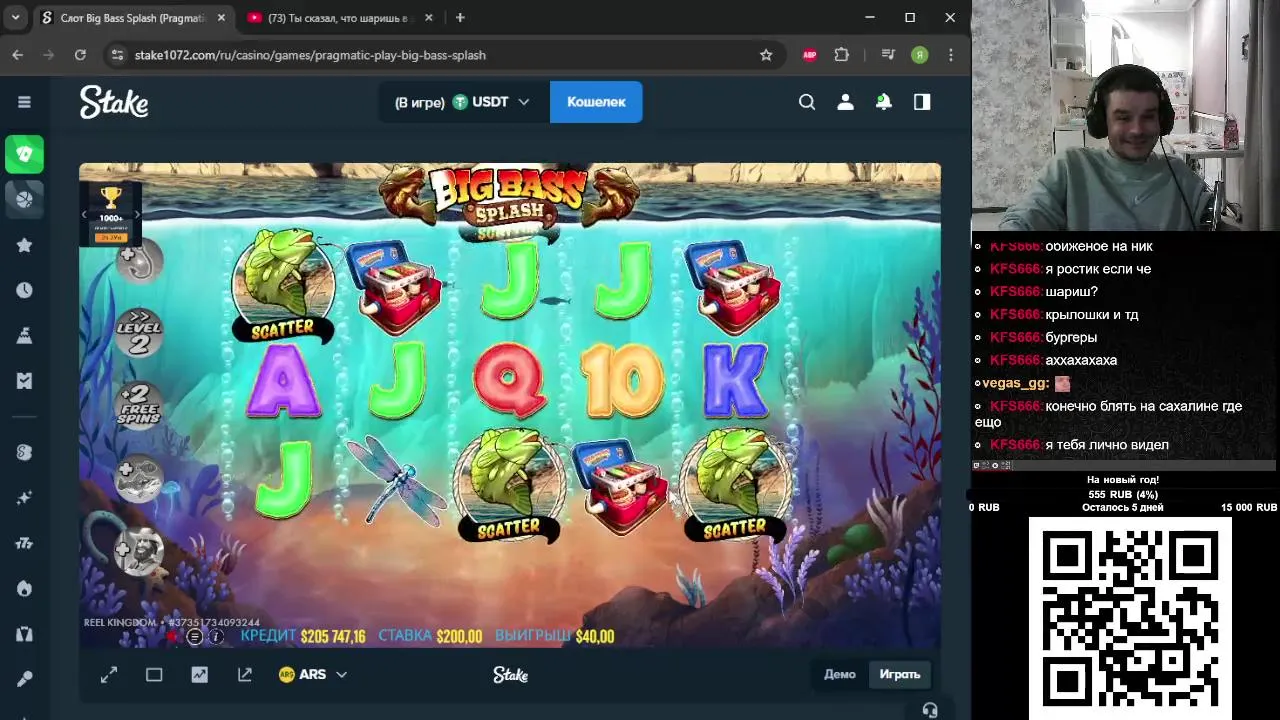Switch to the YouTube browser tab
The image size is (1280, 720).
(338, 18)
